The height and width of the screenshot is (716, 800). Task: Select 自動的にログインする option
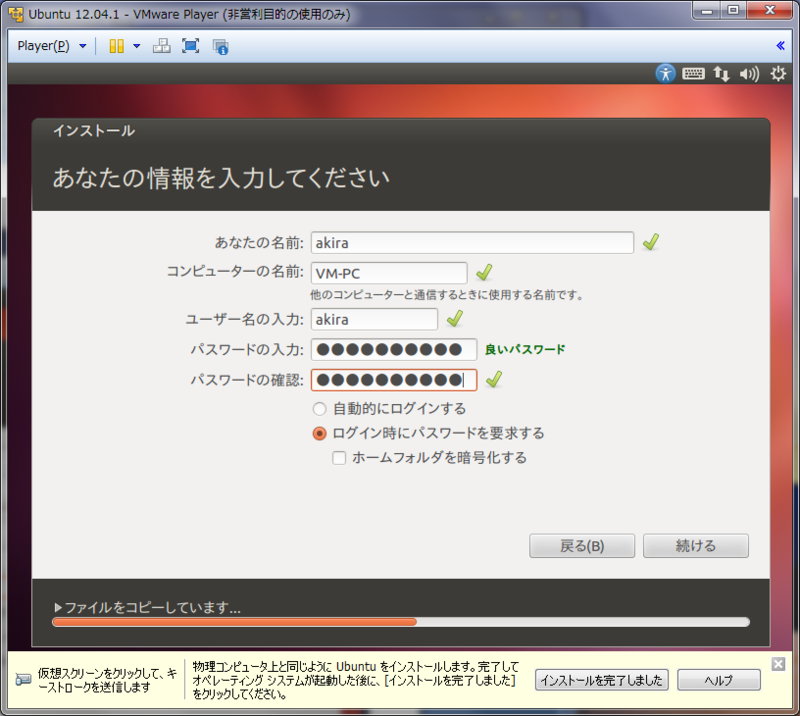(318, 408)
